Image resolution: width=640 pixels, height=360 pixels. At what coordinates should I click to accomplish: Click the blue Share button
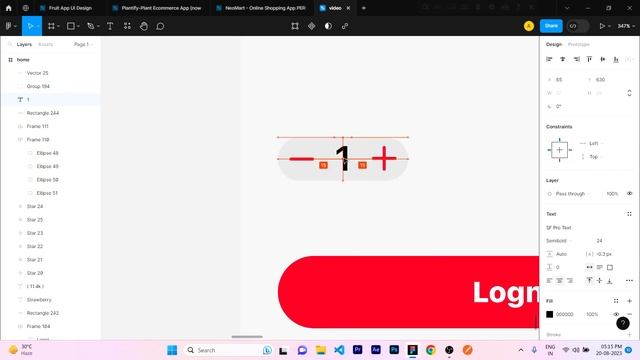coord(551,26)
